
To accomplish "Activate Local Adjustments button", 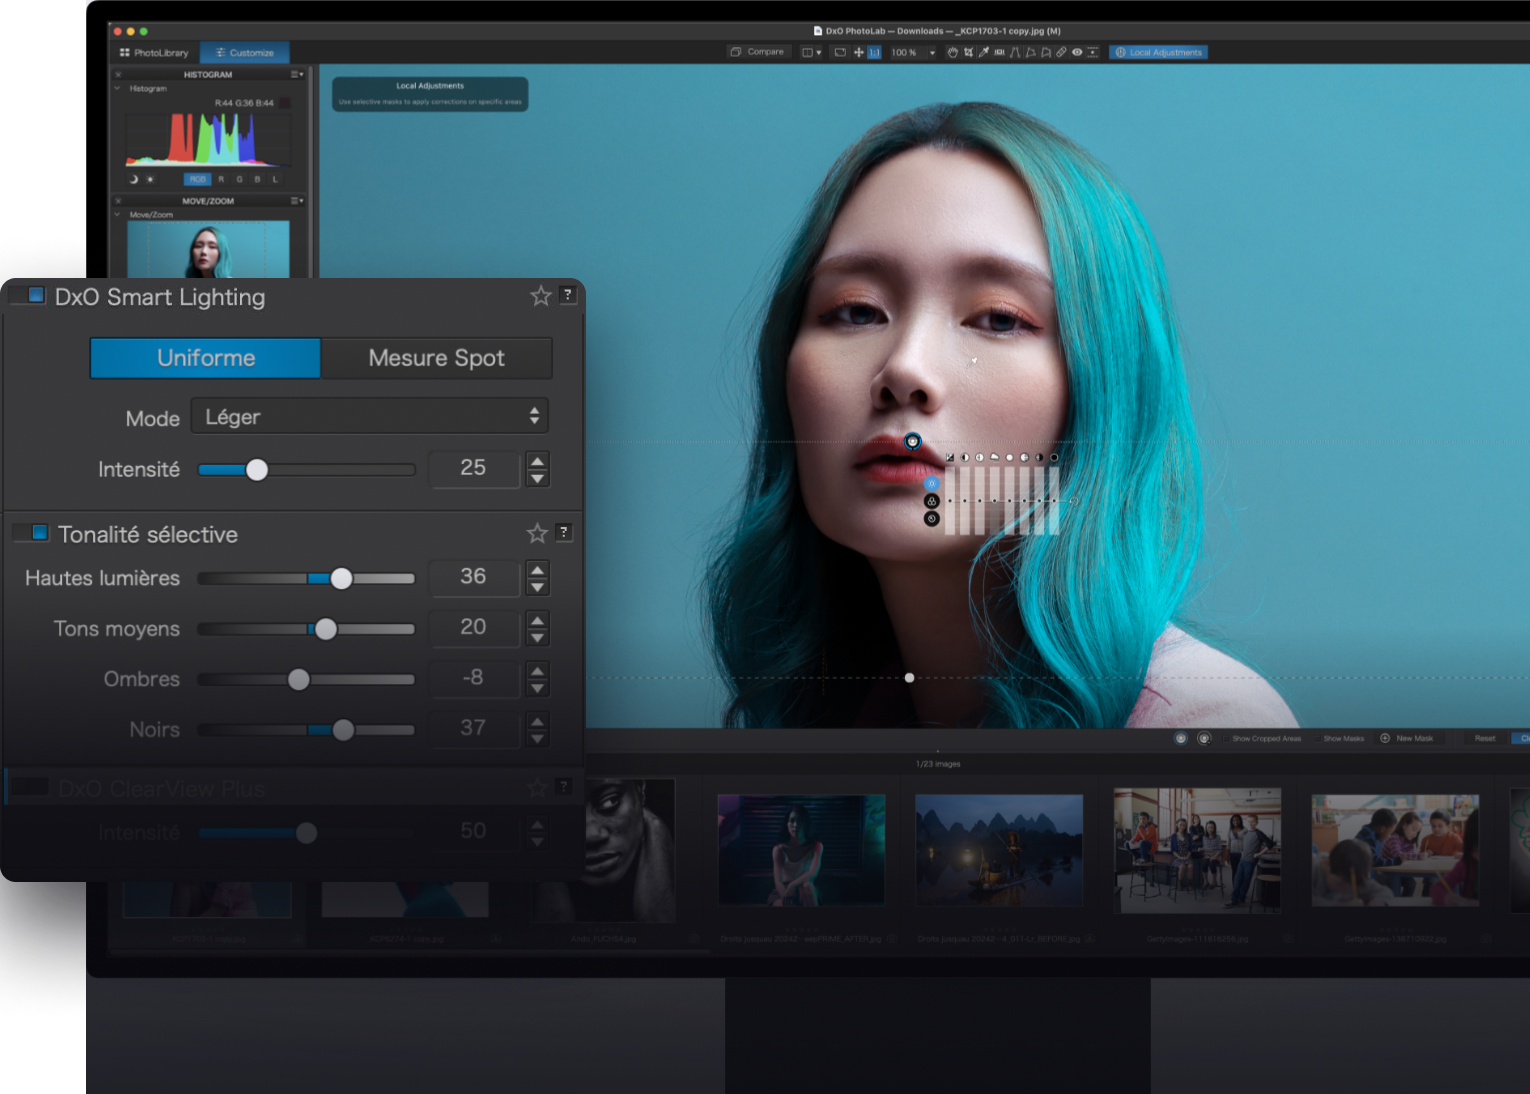I will [1158, 52].
